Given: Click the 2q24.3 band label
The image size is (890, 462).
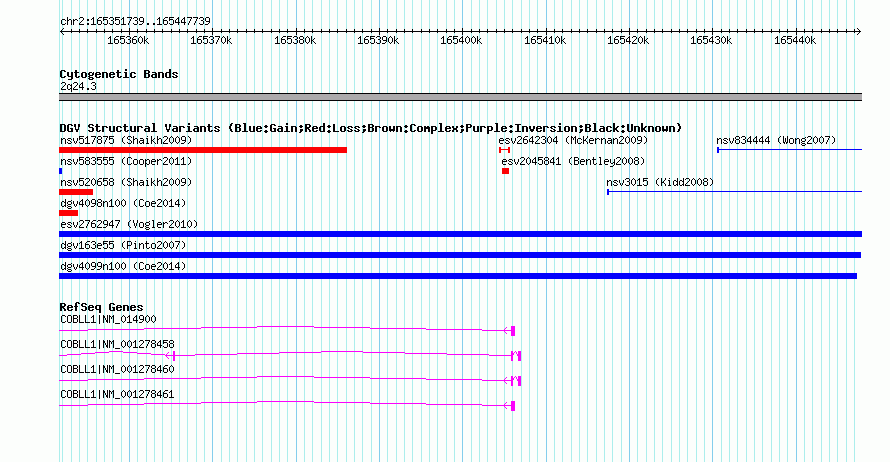Looking at the screenshot, I should [78, 86].
